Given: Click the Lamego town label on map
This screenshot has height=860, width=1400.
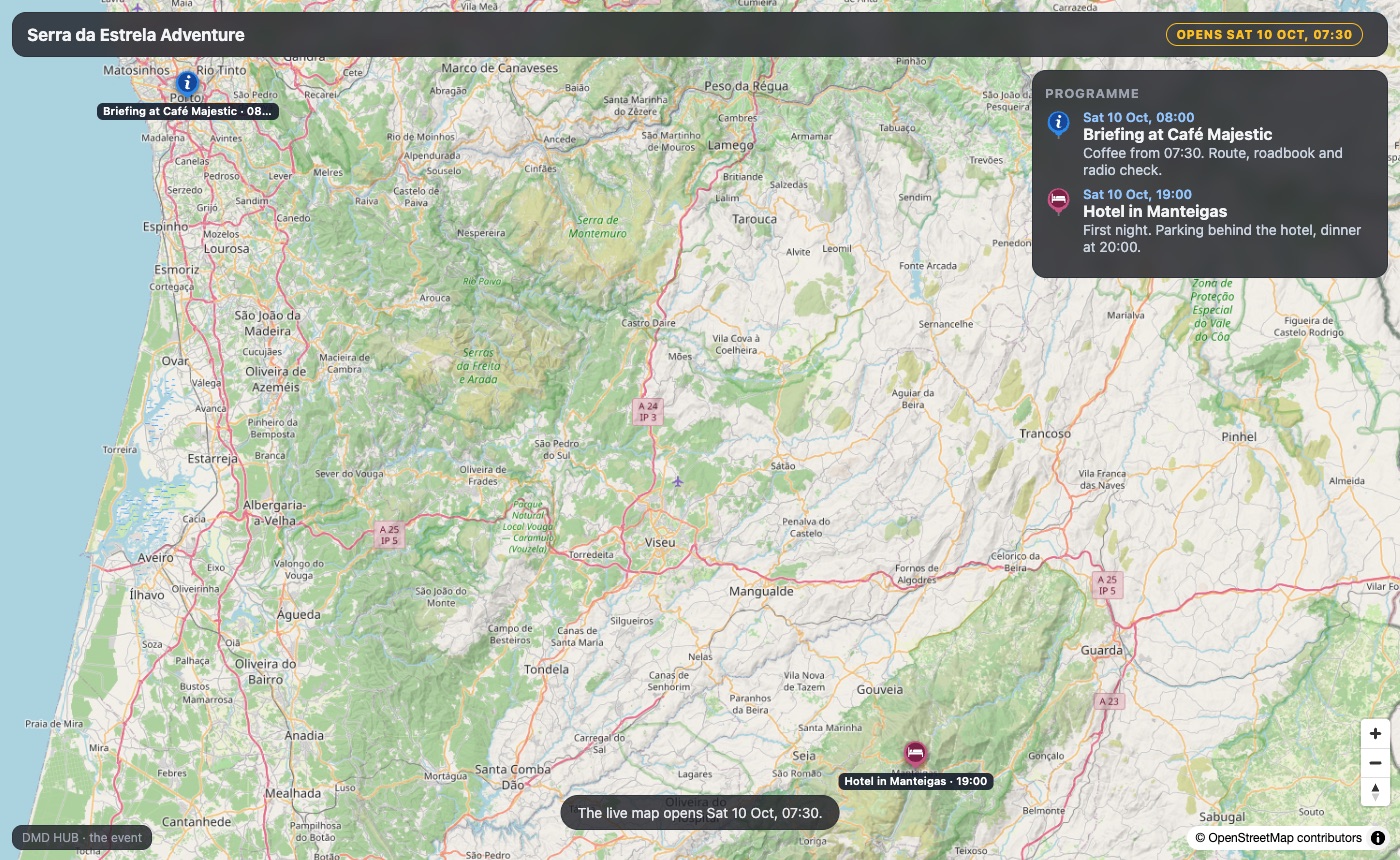Looking at the screenshot, I should [x=731, y=145].
